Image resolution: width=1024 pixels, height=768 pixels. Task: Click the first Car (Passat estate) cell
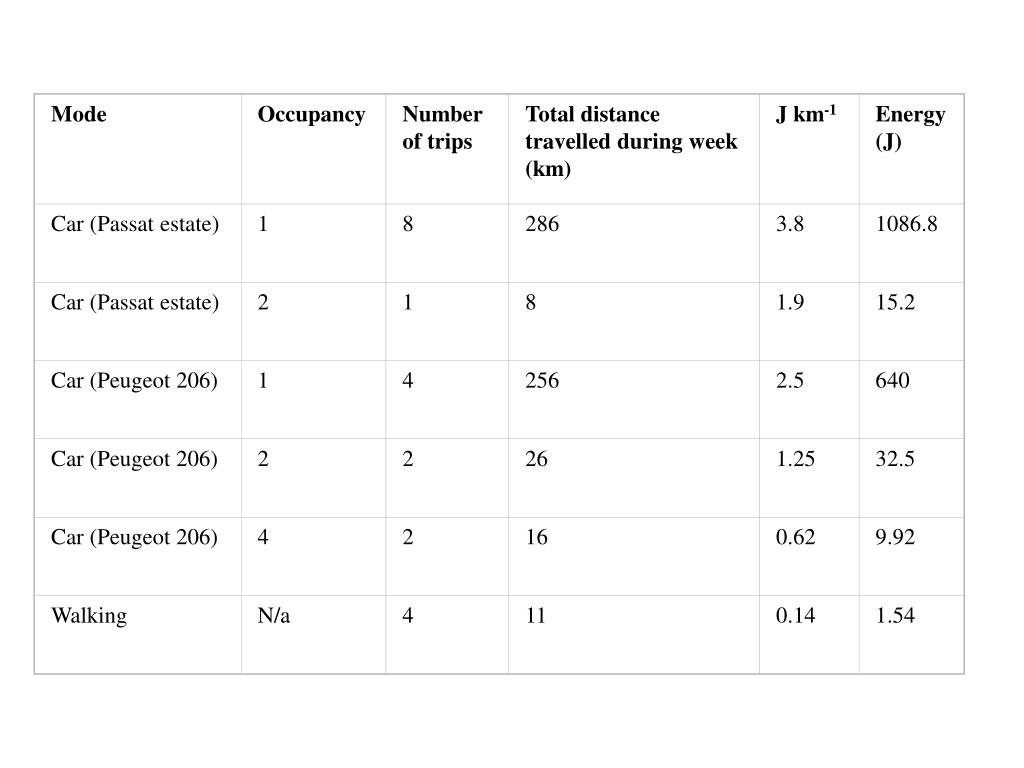click(x=135, y=225)
